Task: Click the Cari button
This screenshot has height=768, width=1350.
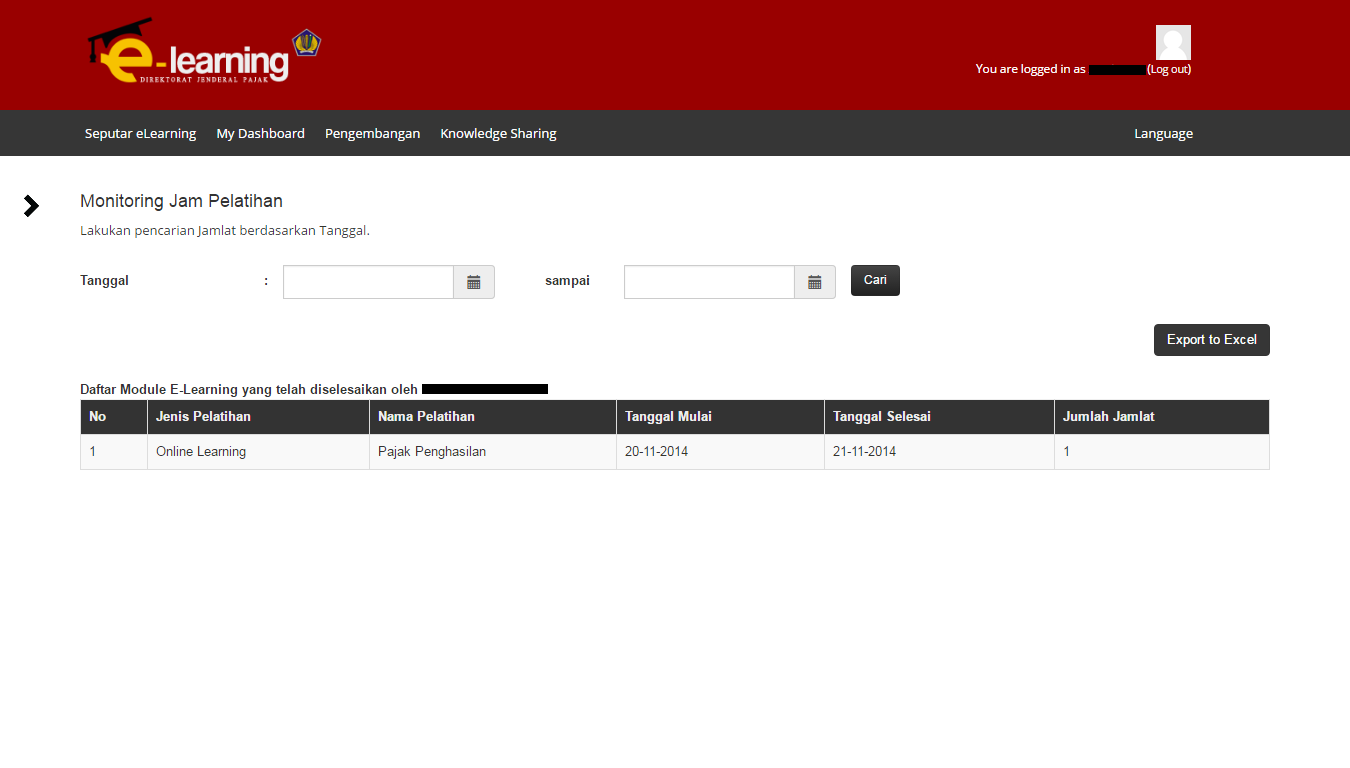Action: (874, 280)
